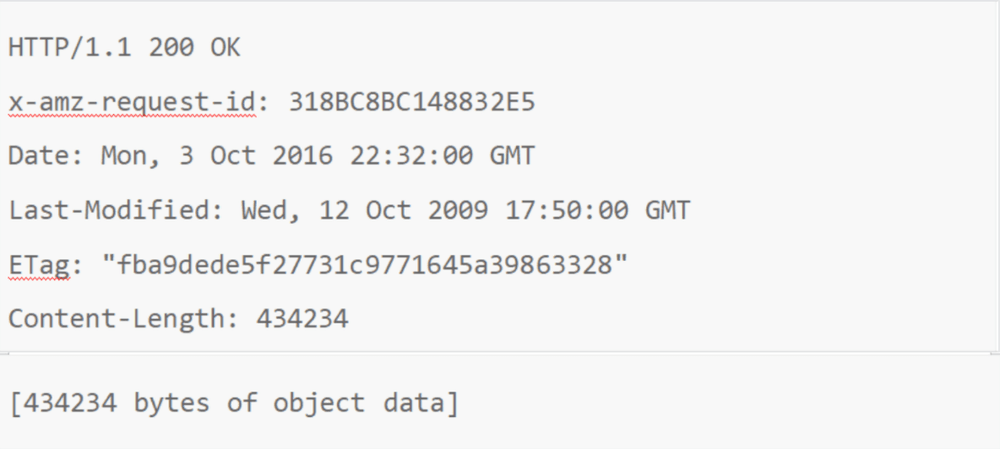Image resolution: width=1000 pixels, height=449 pixels.
Task: Click the Content-Length value 434234
Action: pyautogui.click(x=302, y=318)
